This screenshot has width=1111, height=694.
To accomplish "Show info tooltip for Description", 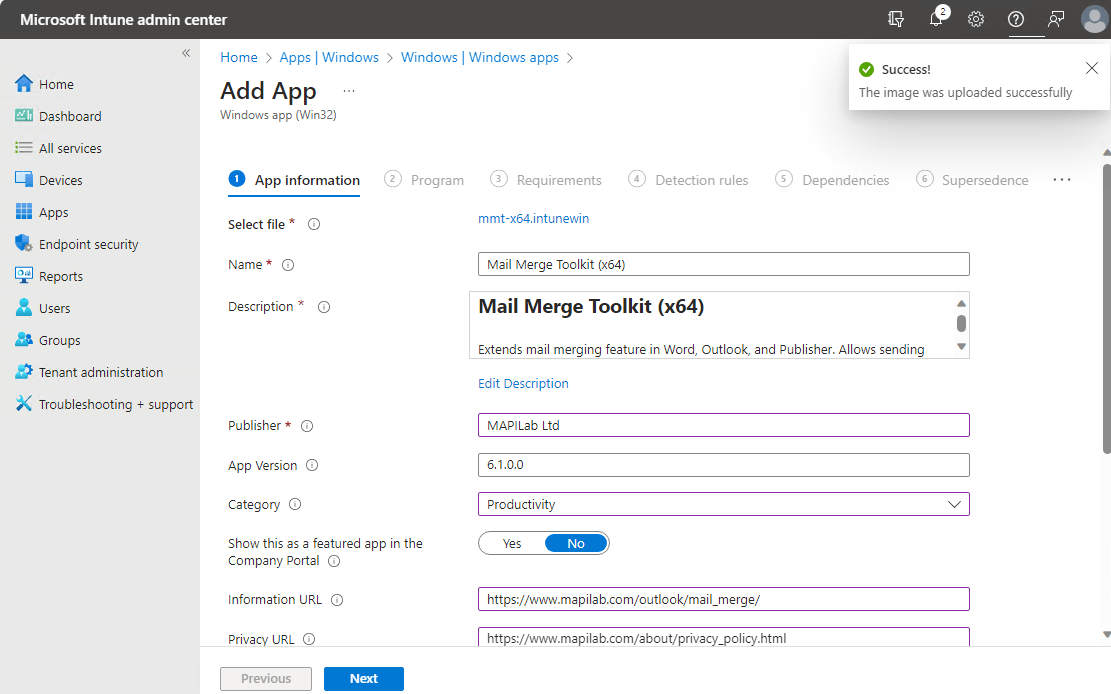I will tap(324, 307).
